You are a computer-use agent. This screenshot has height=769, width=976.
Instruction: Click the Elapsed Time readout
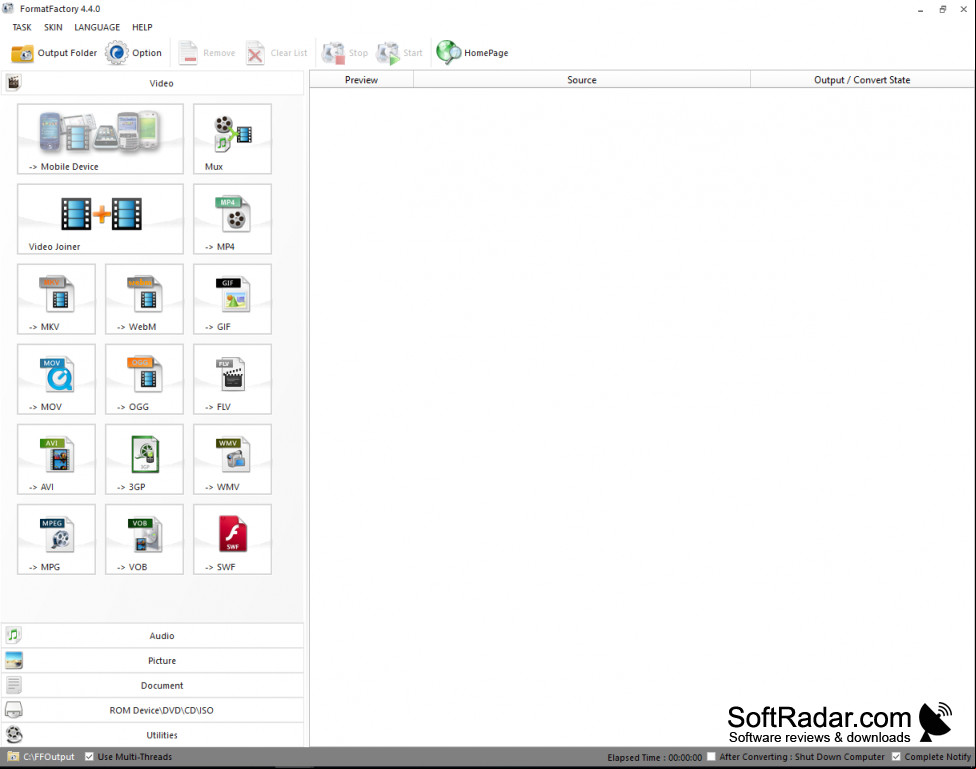click(654, 757)
